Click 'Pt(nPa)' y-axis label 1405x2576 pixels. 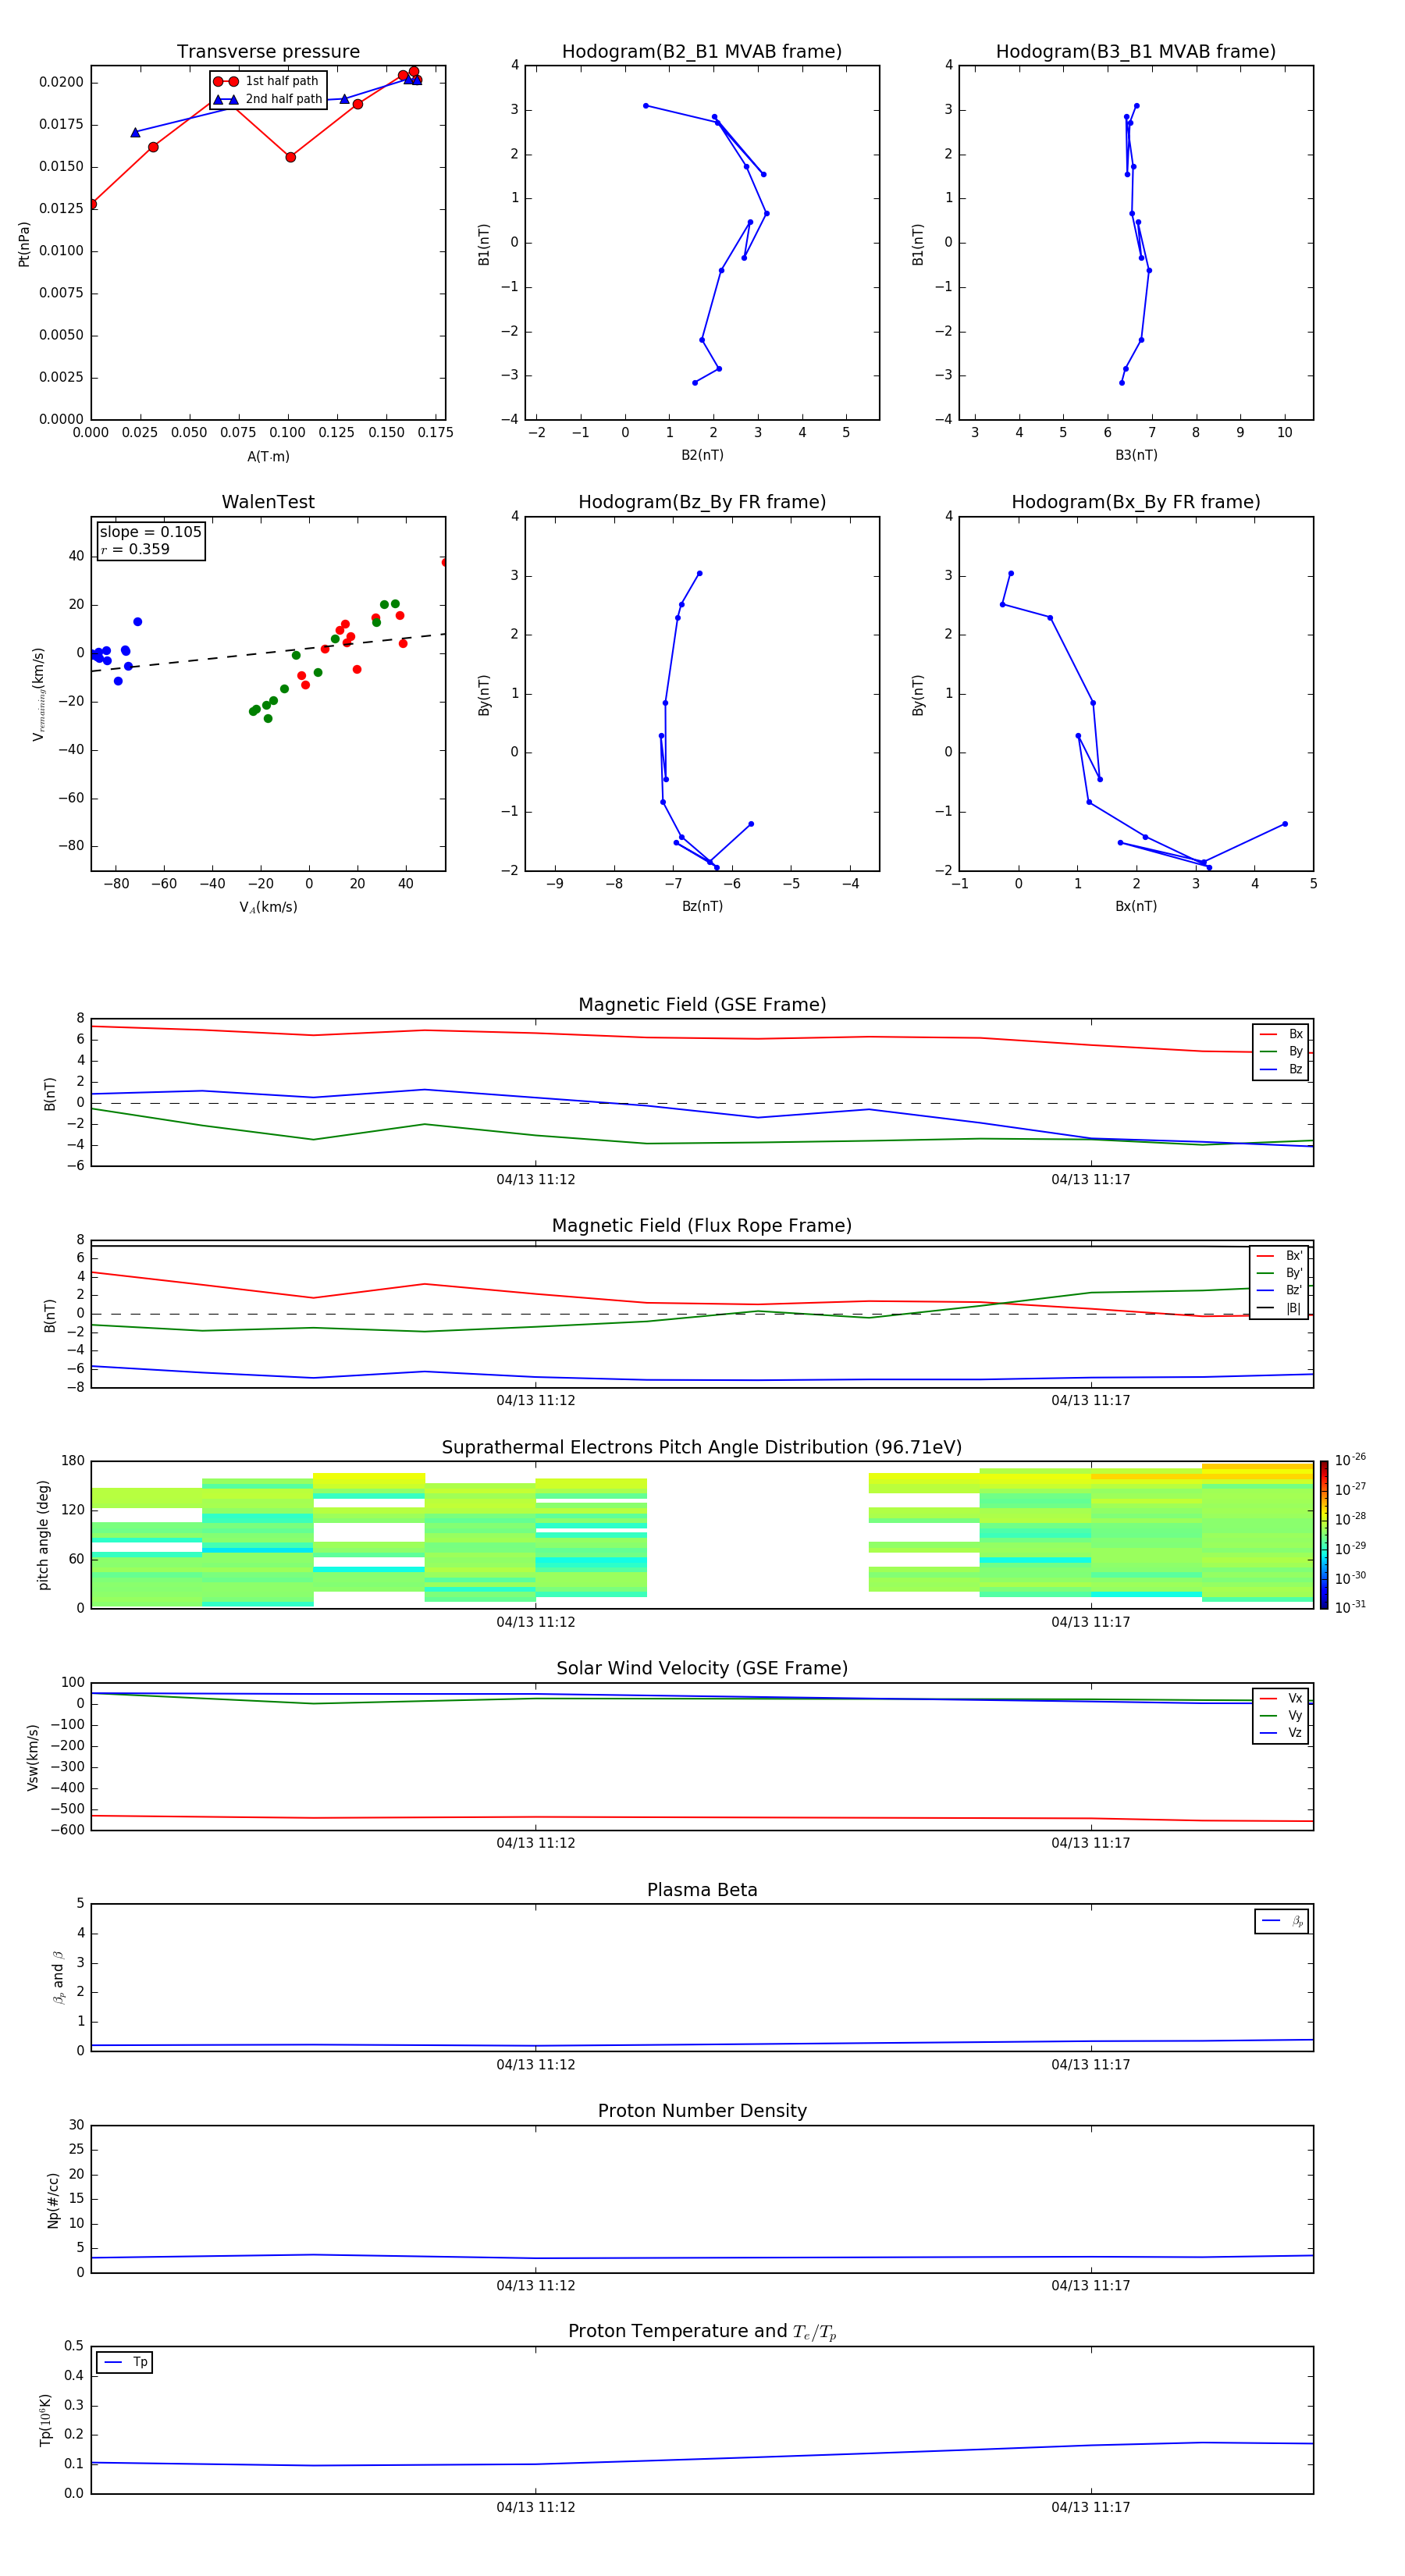(x=24, y=244)
